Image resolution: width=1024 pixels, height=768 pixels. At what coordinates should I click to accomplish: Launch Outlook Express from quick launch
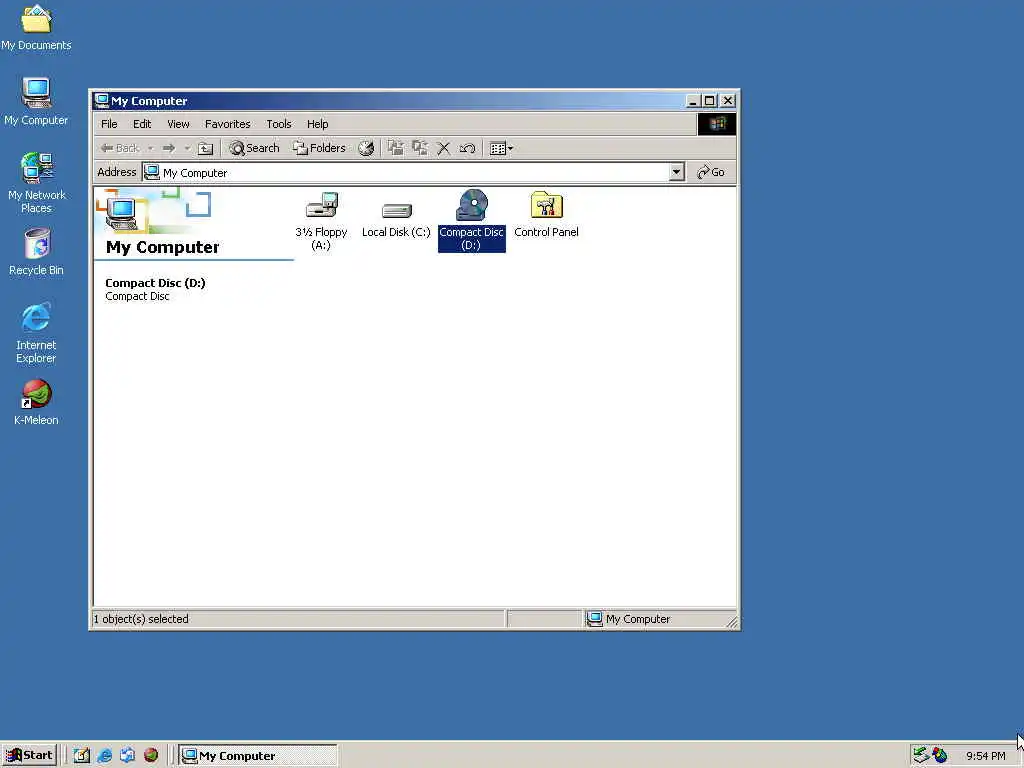click(127, 755)
